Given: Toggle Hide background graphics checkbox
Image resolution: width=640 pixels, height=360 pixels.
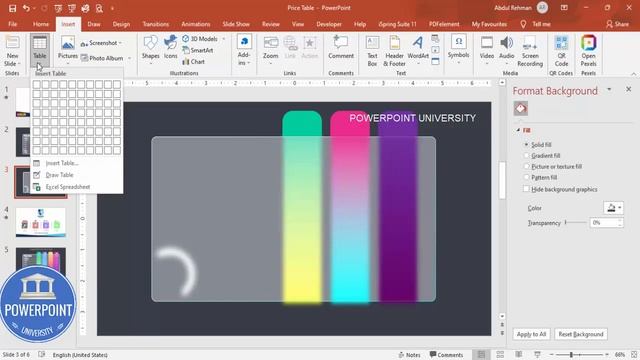Looking at the screenshot, I should tap(527, 189).
